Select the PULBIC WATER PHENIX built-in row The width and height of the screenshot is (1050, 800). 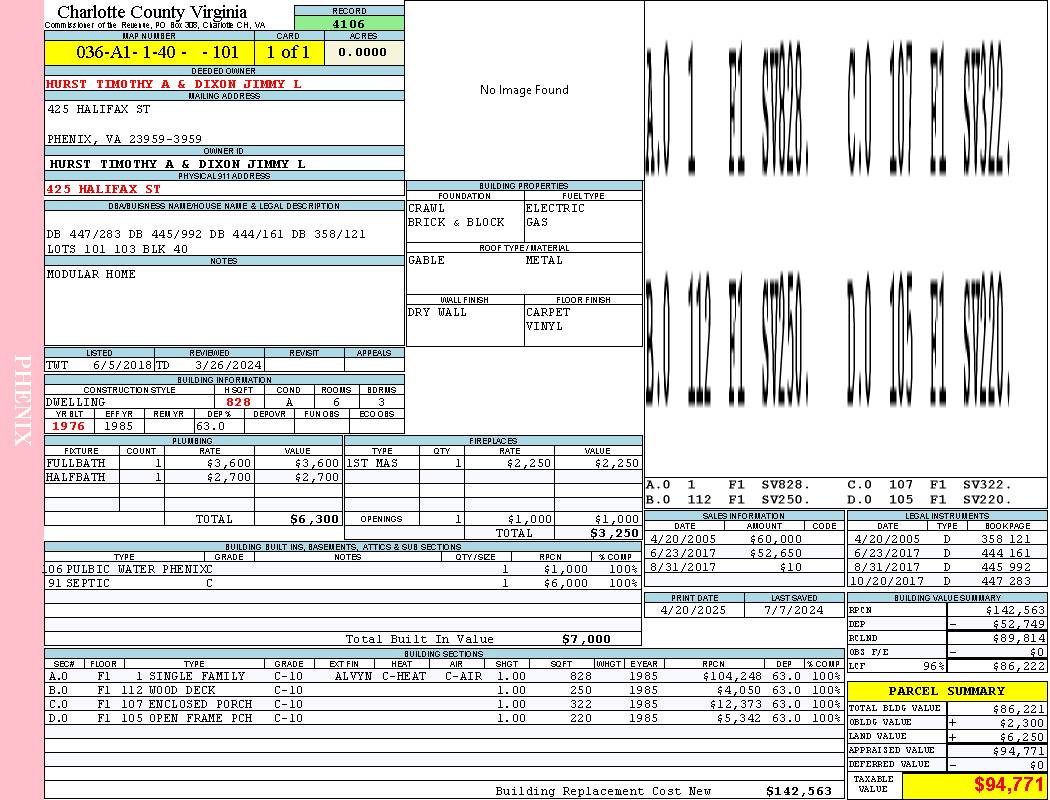(x=343, y=569)
